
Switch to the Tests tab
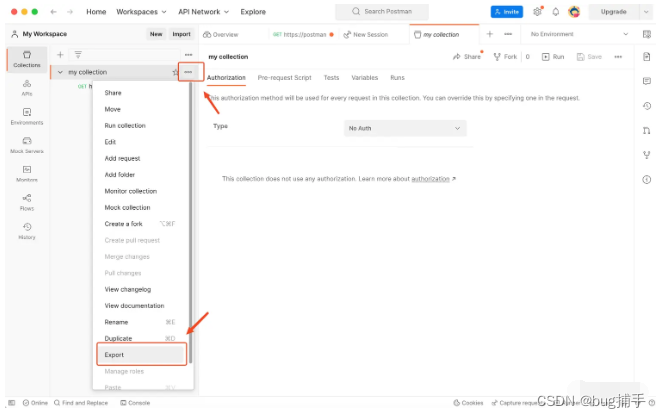331,78
